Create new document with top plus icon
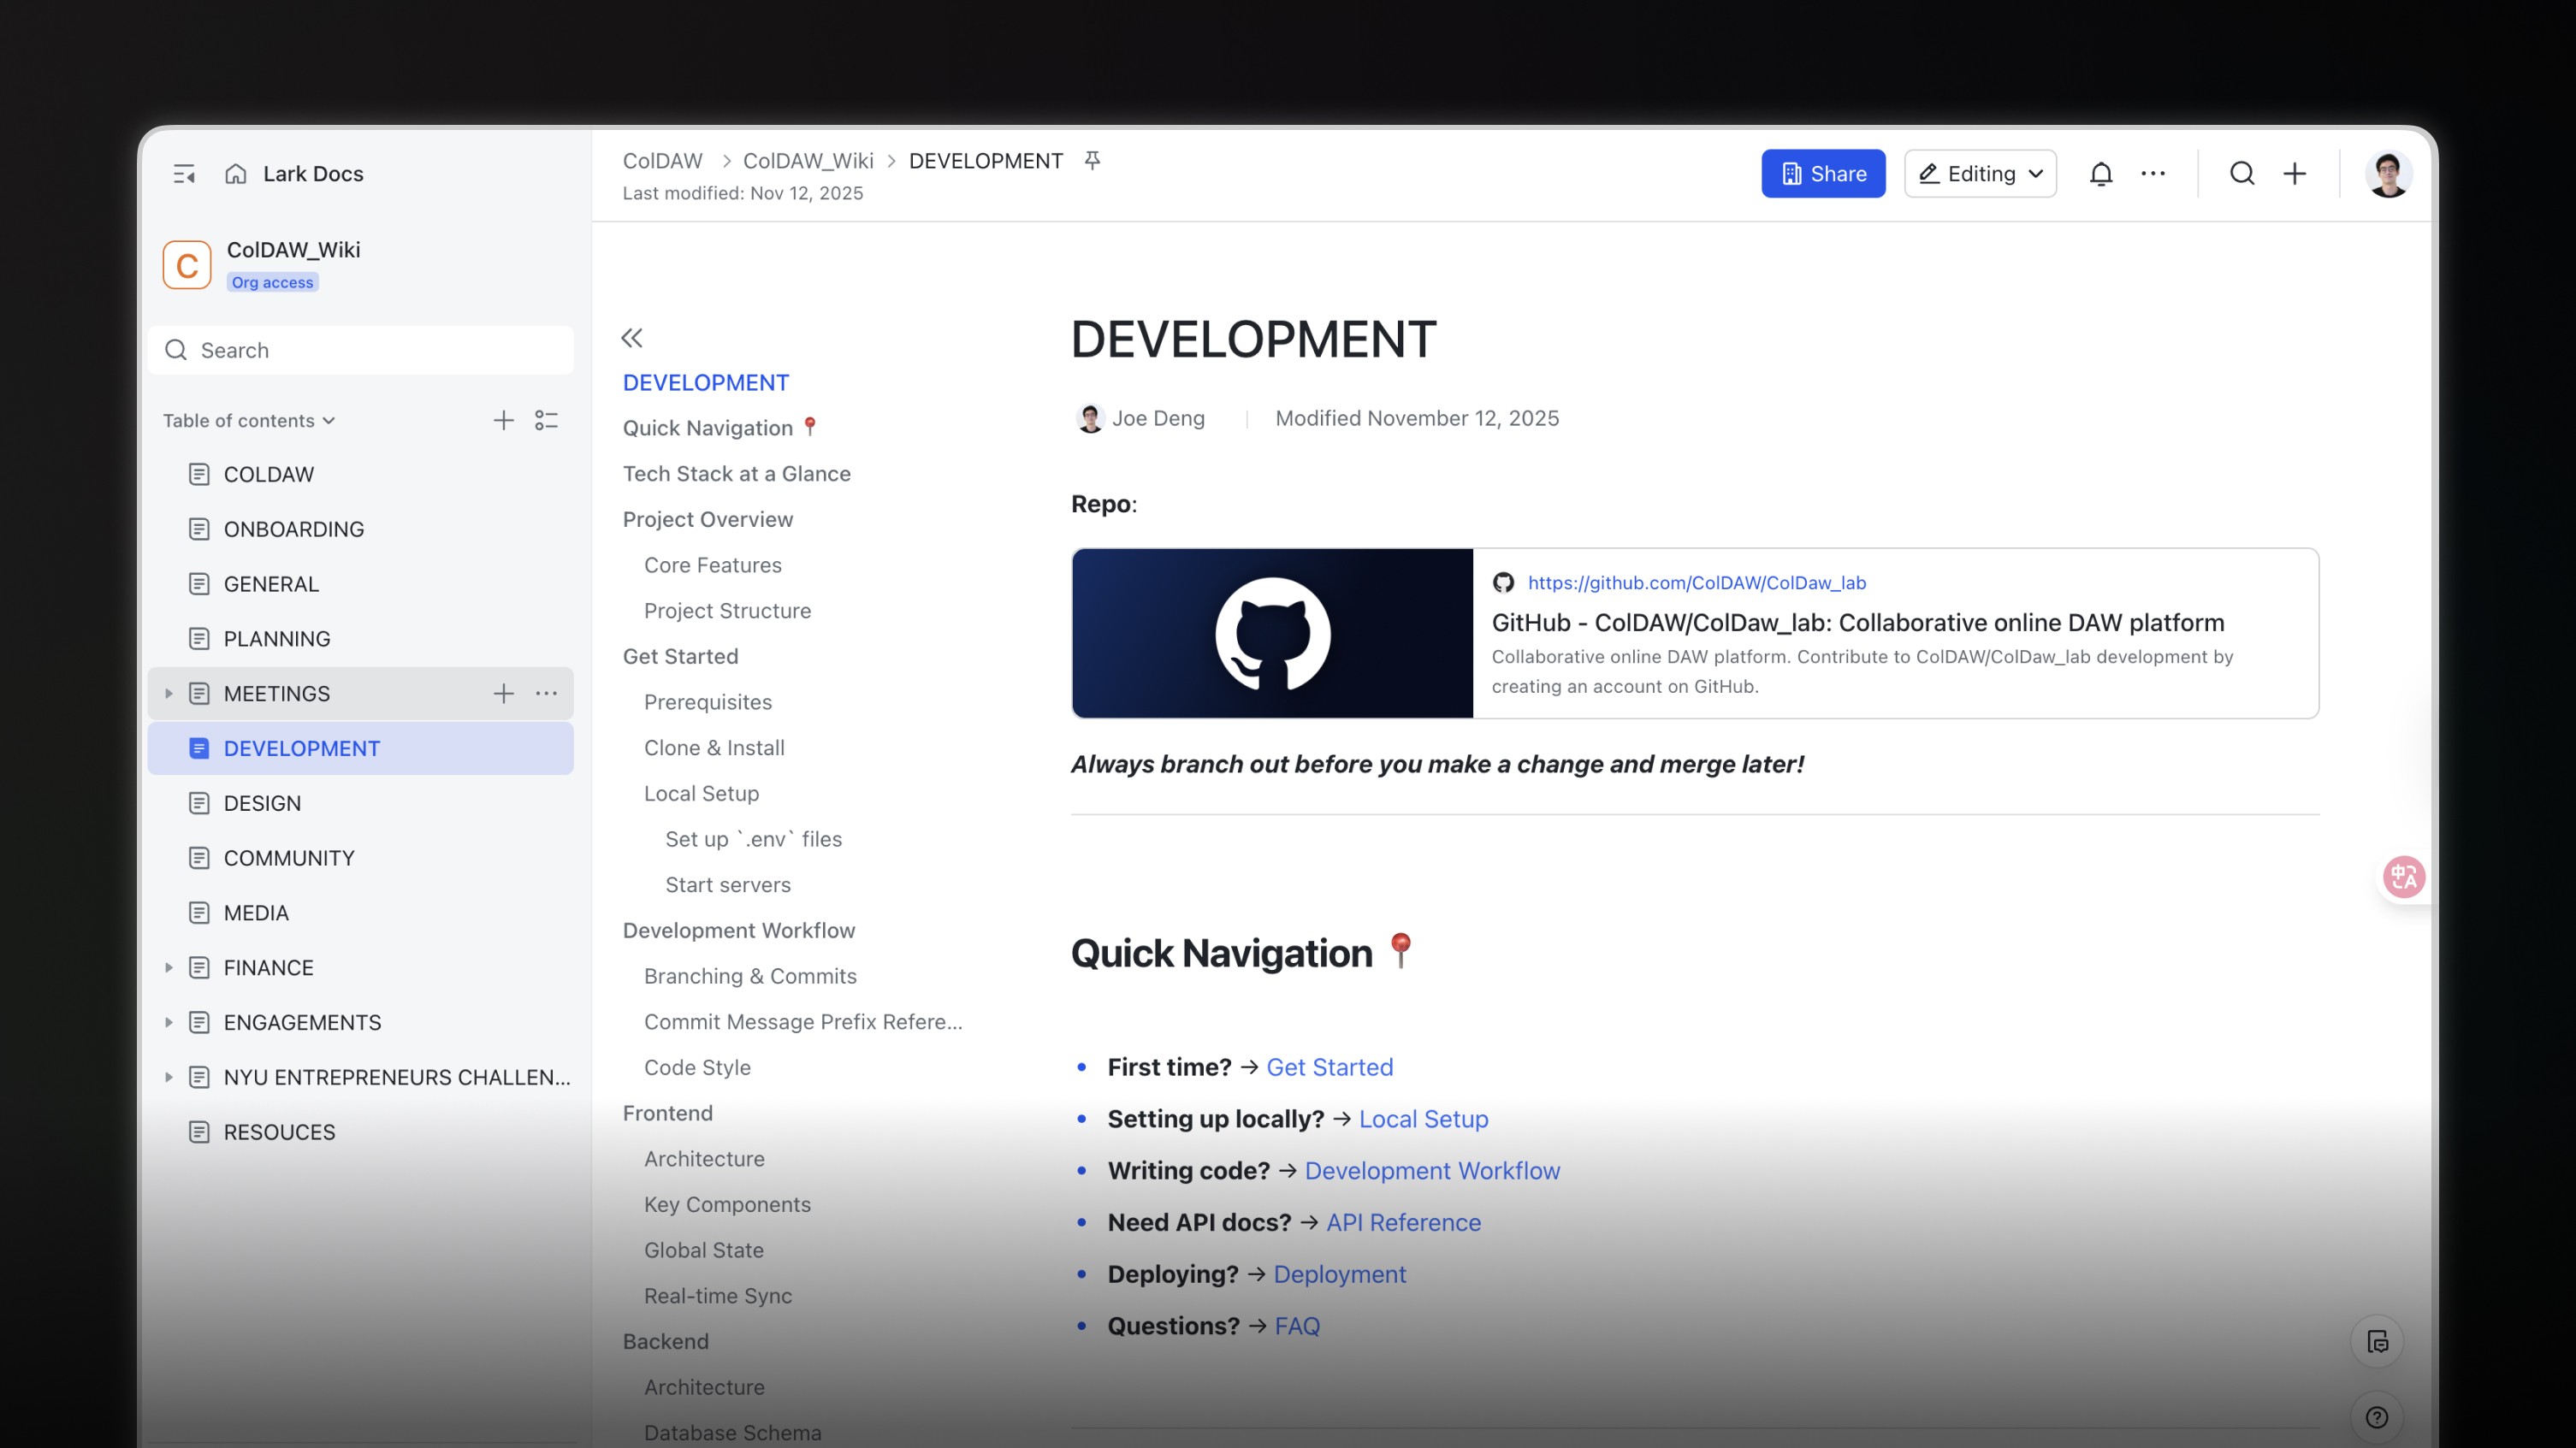The width and height of the screenshot is (2576, 1448). point(2295,174)
